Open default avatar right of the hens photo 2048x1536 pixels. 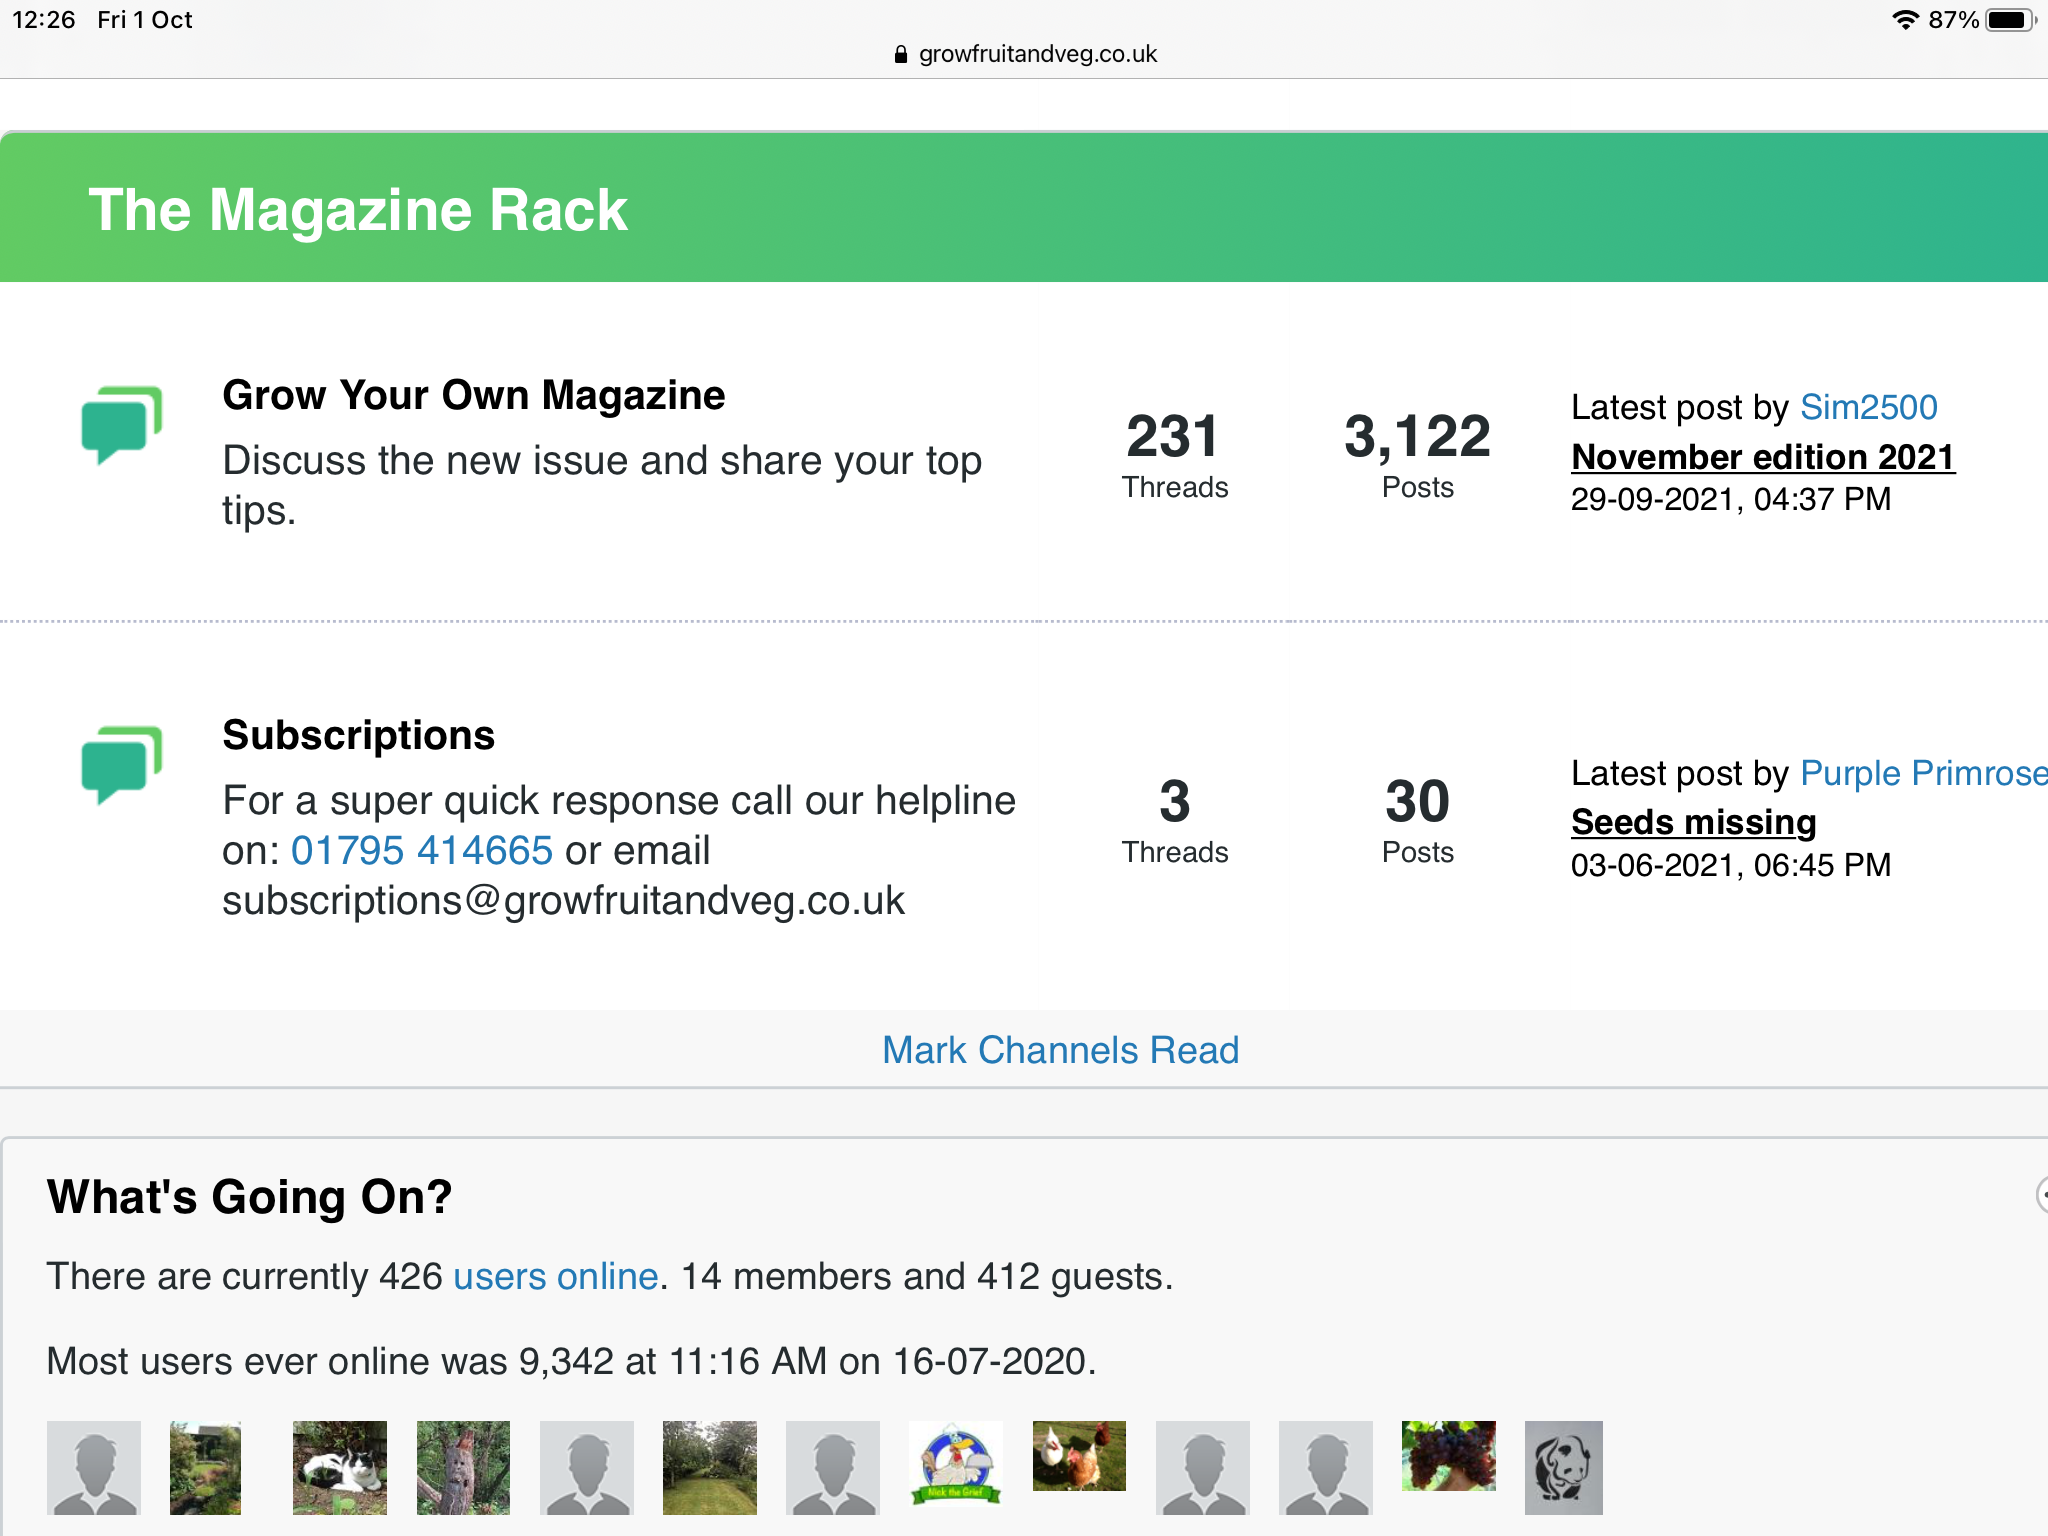(1203, 1467)
